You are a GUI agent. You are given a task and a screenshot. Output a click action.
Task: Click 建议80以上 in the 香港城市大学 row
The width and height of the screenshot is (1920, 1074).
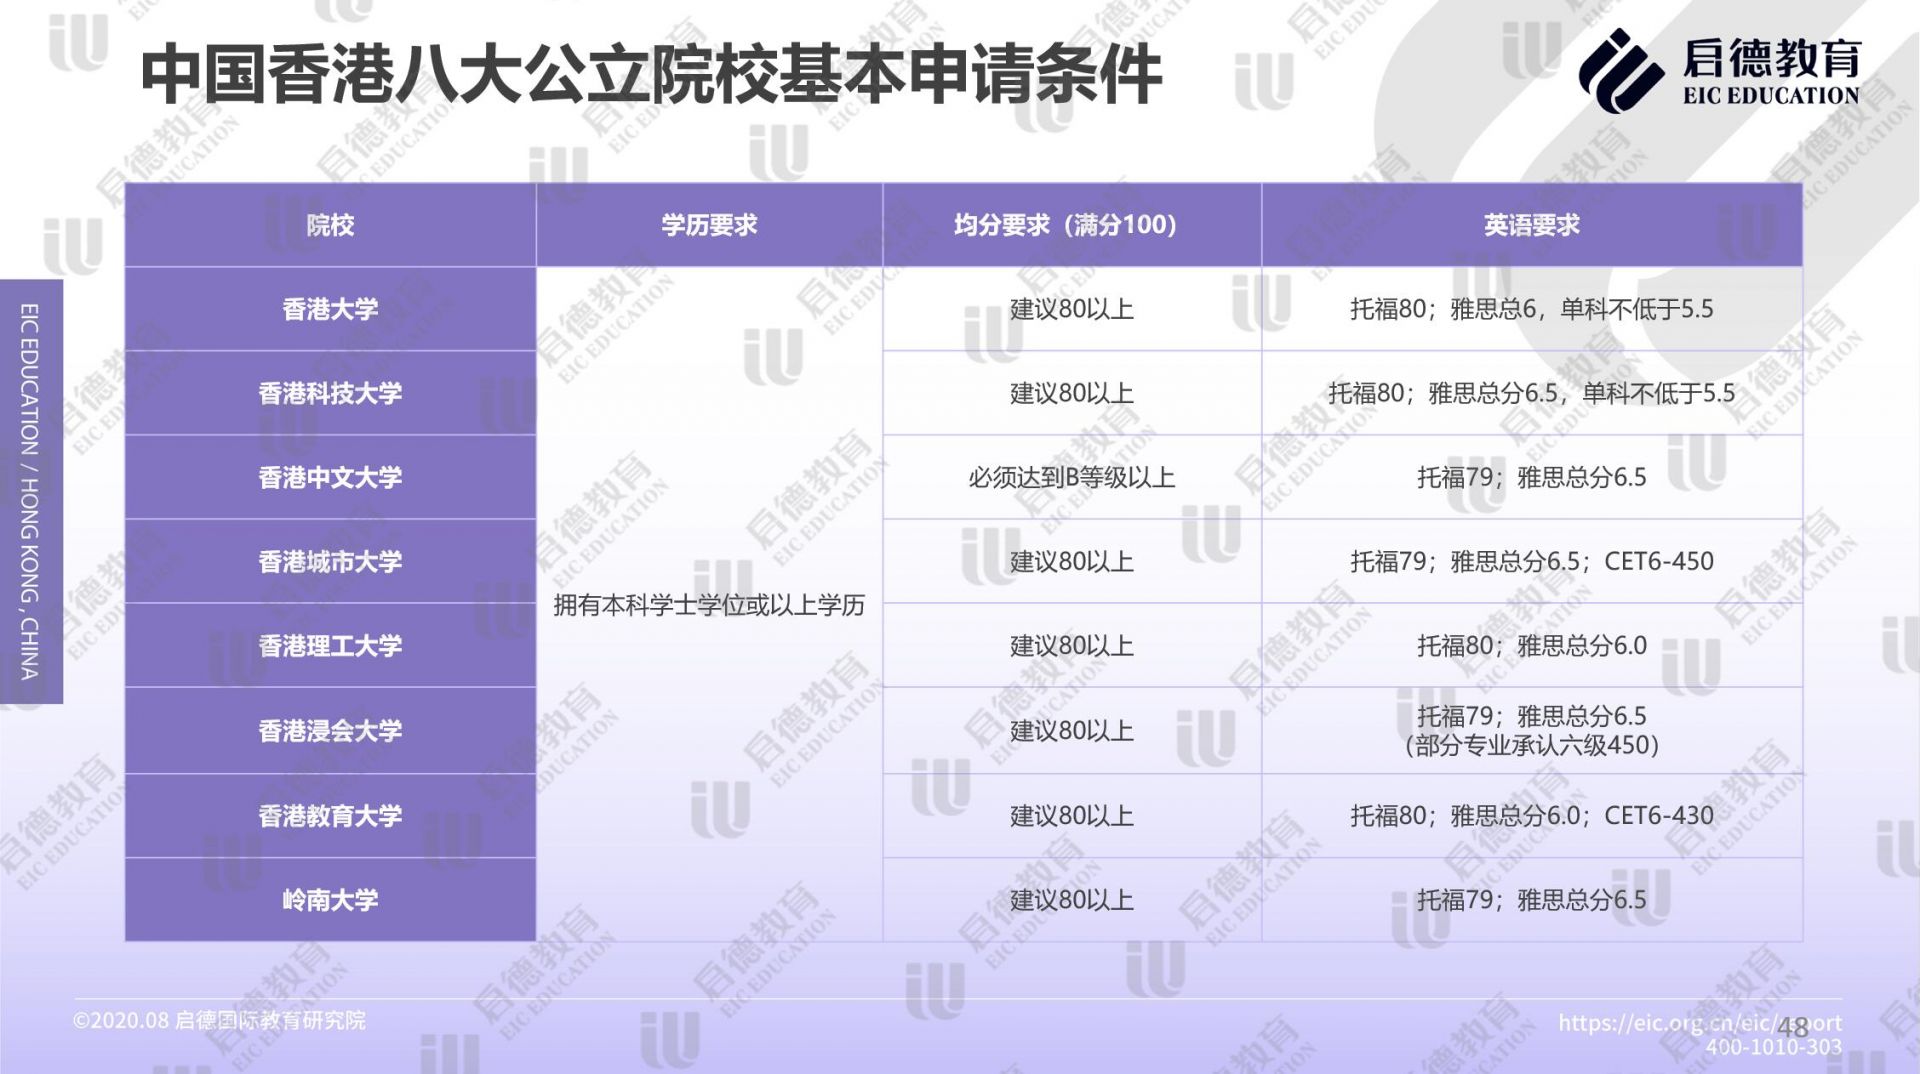point(1072,561)
